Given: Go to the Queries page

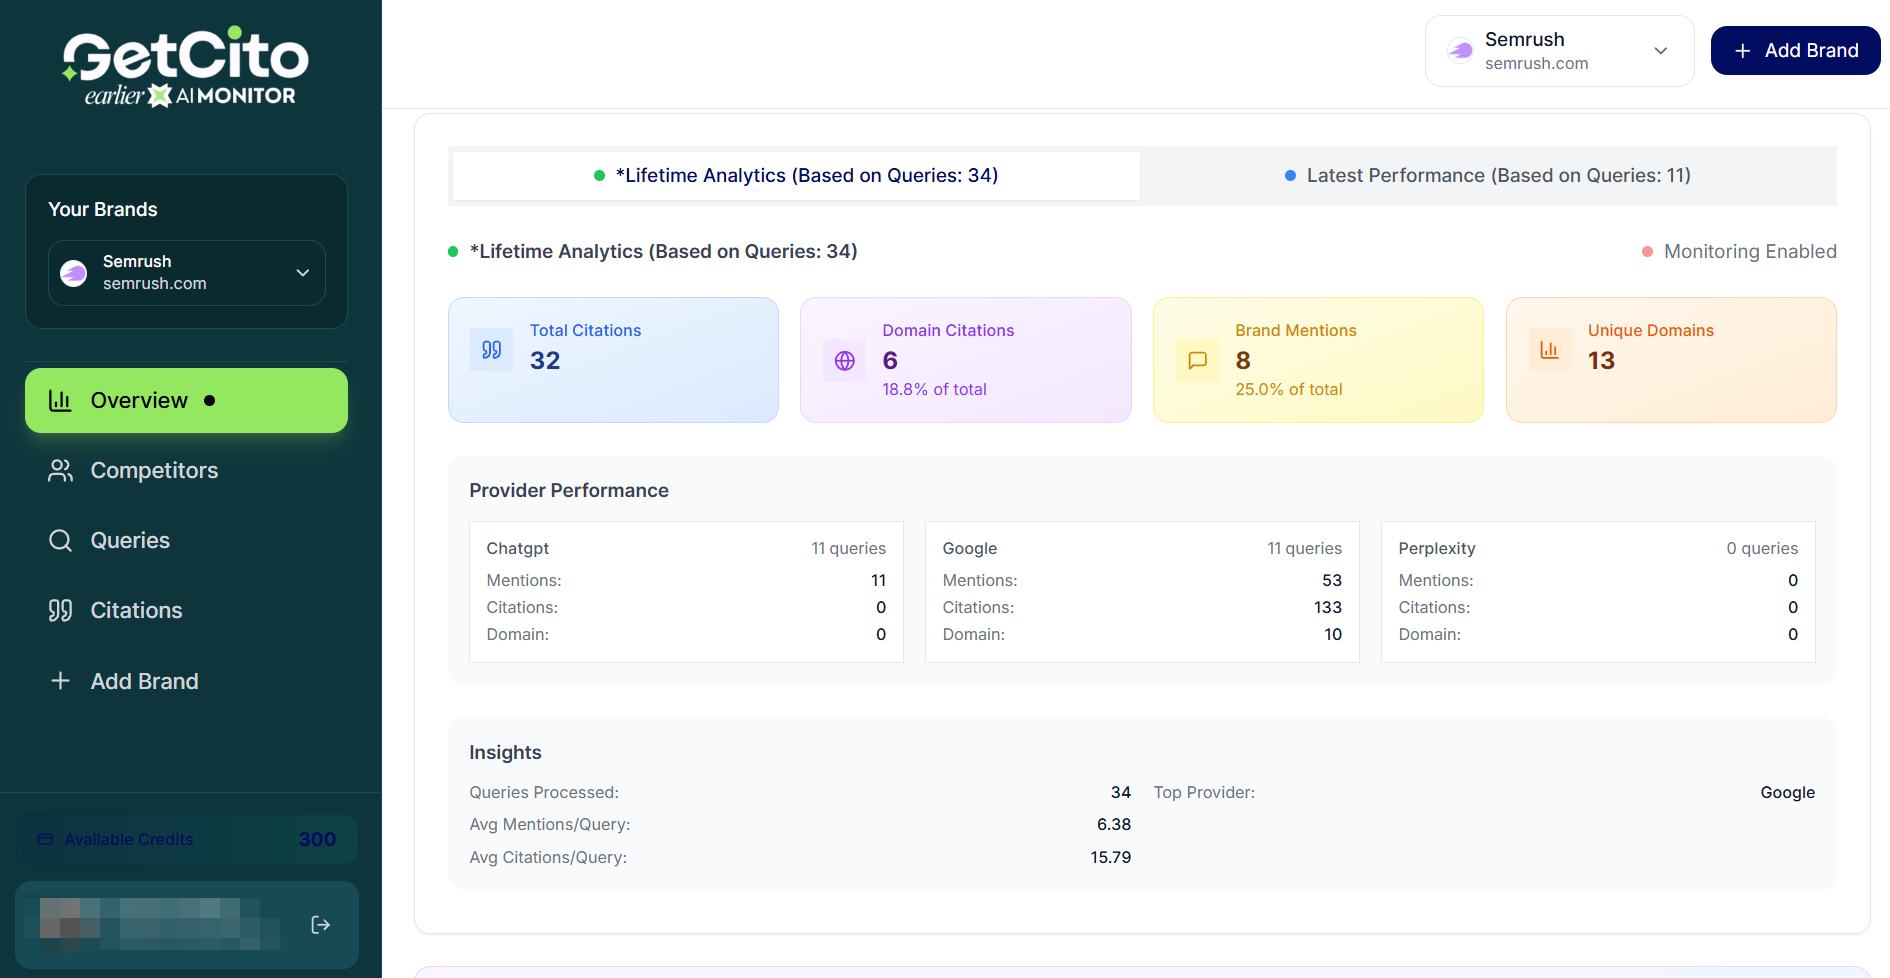Looking at the screenshot, I should coord(186,541).
